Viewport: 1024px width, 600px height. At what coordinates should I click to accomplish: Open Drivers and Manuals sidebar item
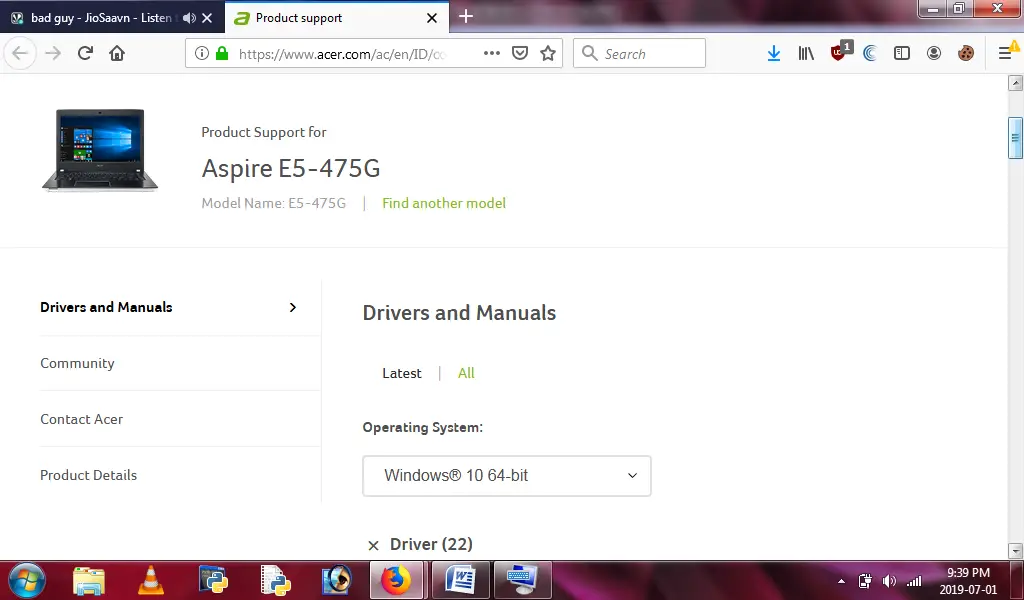tap(106, 307)
